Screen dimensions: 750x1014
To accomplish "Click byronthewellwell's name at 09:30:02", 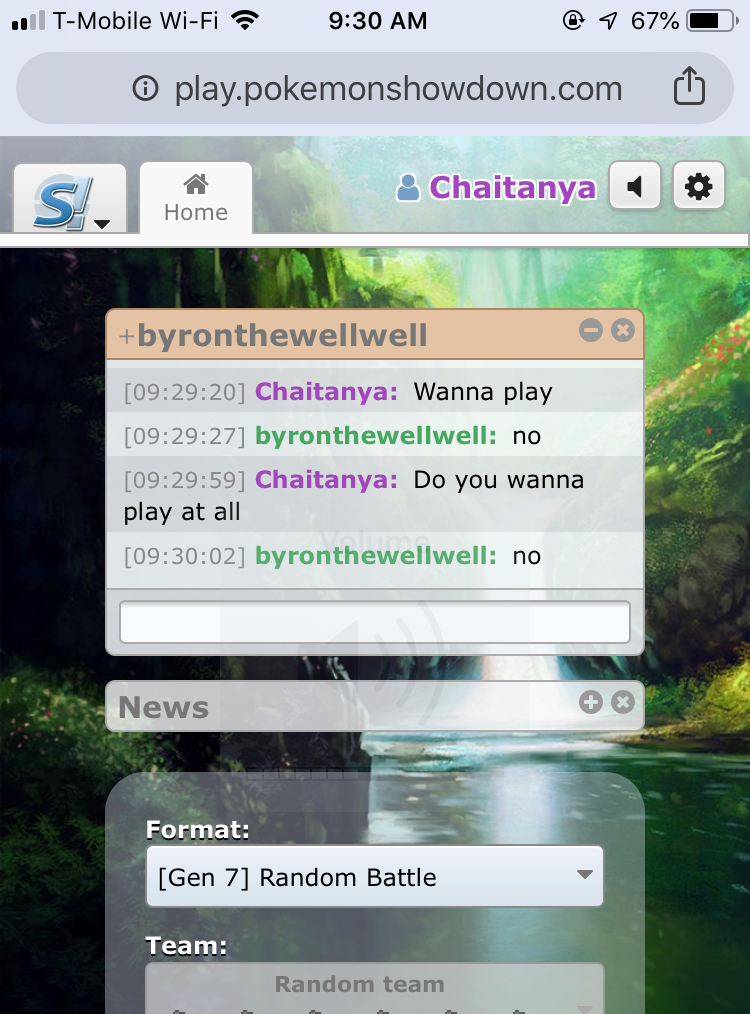I will 376,556.
